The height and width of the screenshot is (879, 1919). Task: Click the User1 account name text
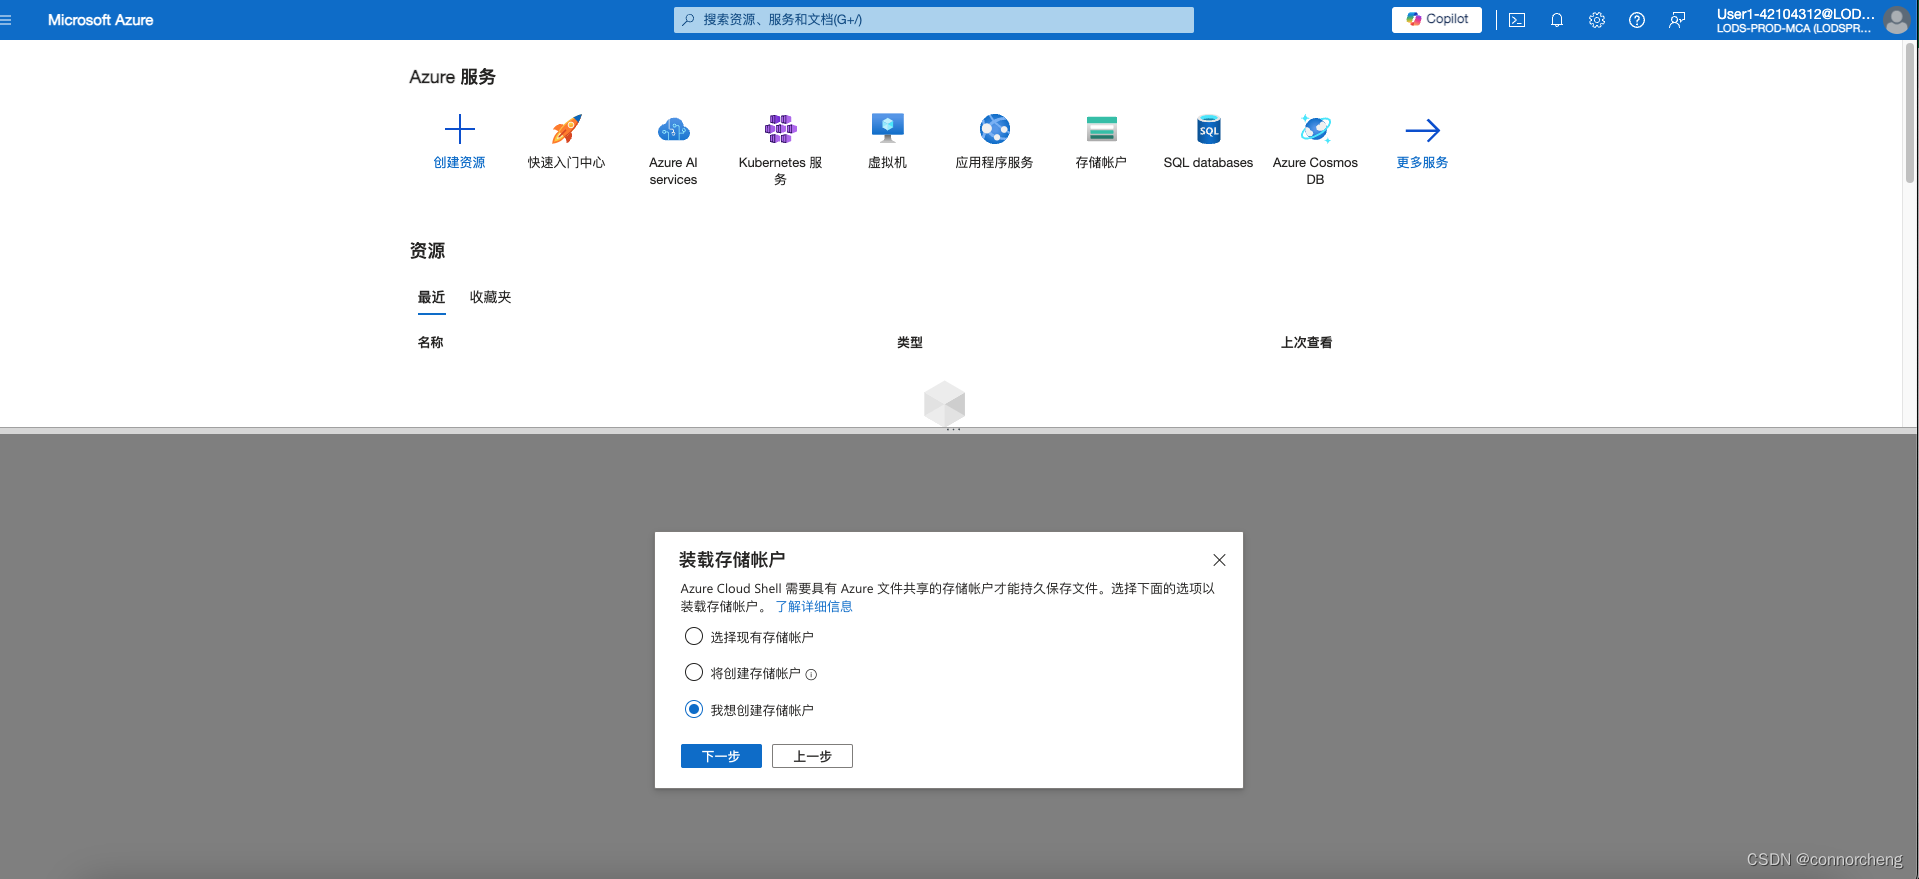(x=1795, y=14)
